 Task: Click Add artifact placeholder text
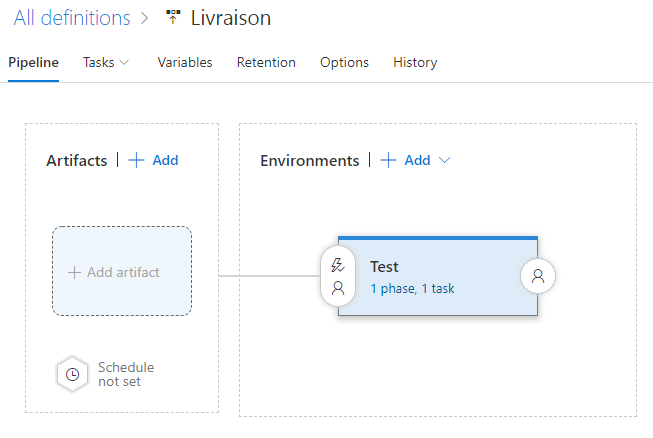tap(123, 272)
